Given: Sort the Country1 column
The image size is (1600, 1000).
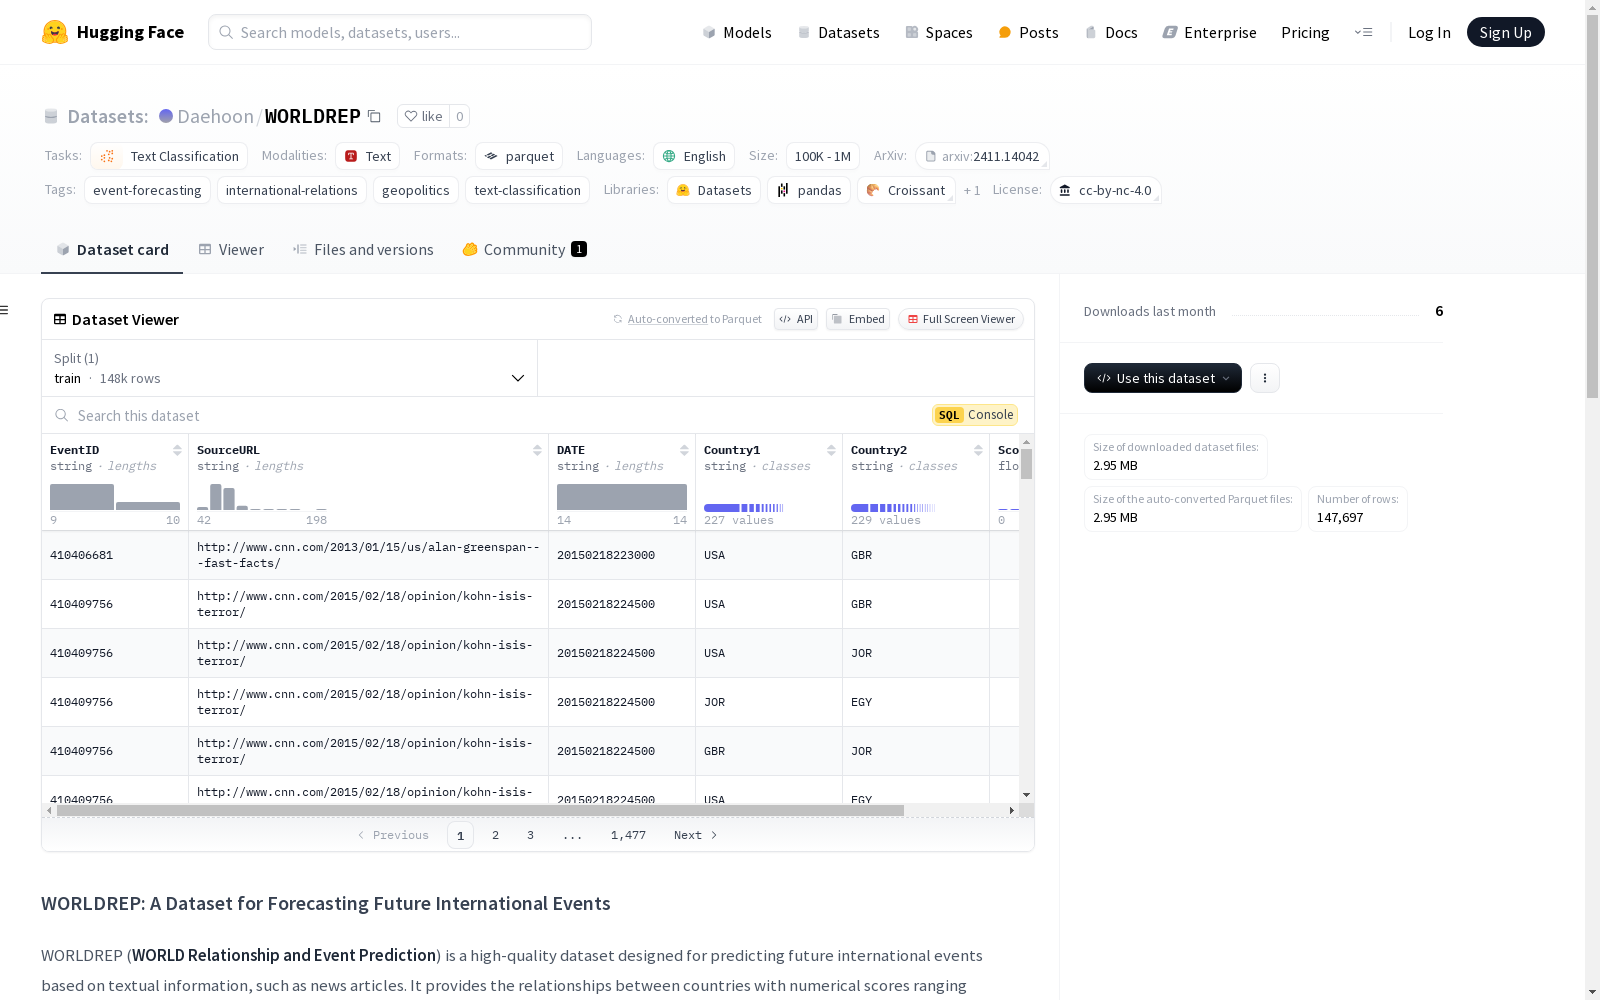Looking at the screenshot, I should click(x=831, y=450).
